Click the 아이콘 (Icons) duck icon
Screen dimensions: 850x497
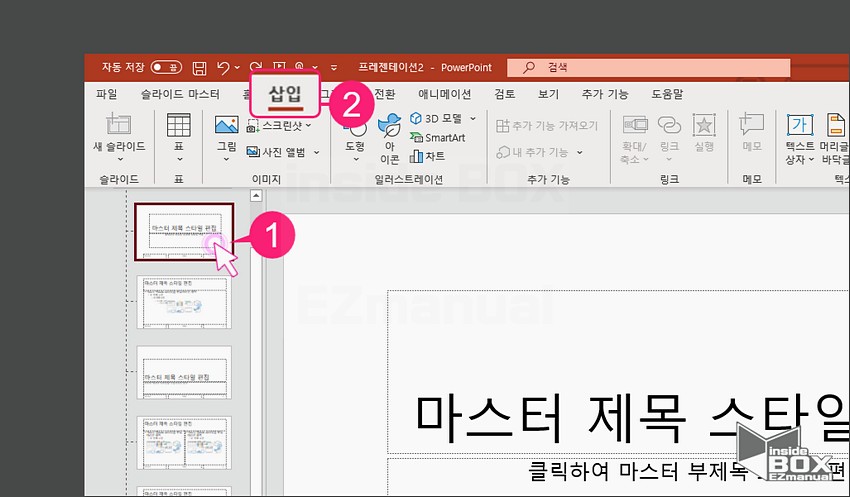[x=389, y=125]
